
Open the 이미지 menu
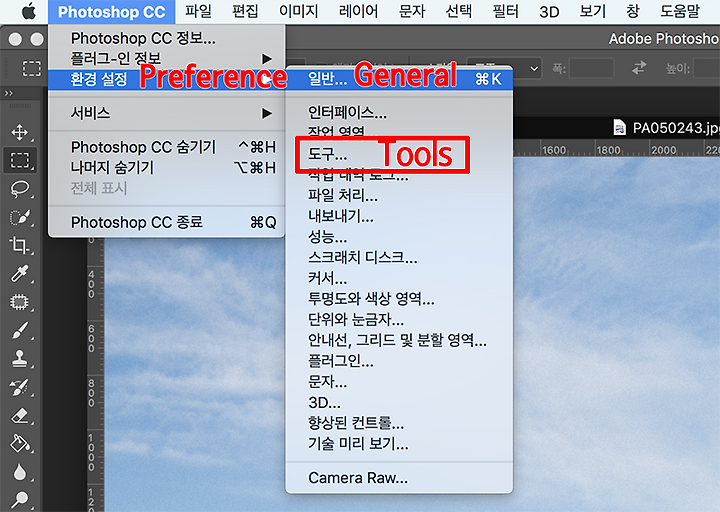coord(298,12)
